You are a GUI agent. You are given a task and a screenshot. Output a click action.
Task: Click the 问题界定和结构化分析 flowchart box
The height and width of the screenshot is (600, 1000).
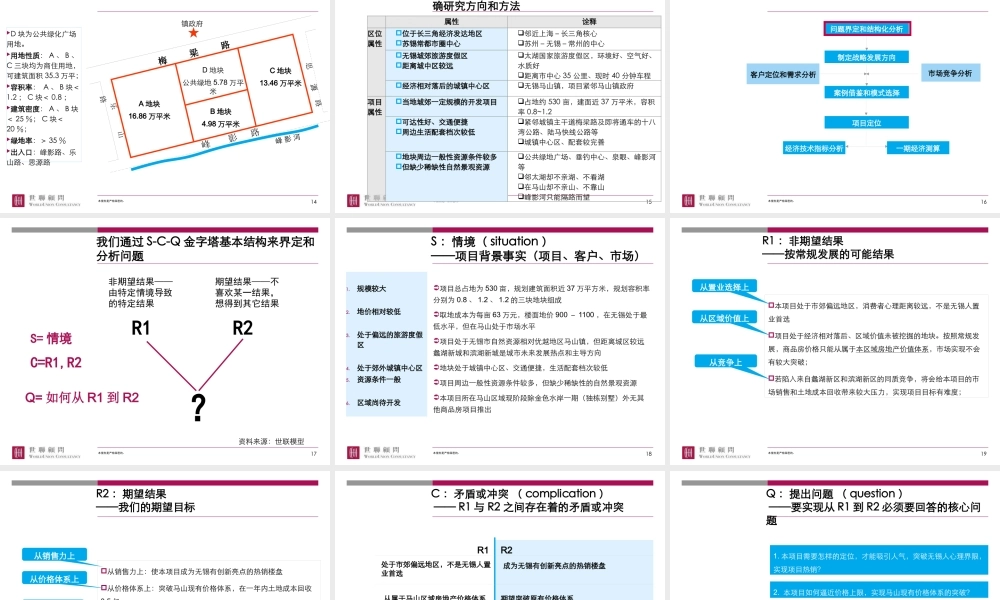click(x=867, y=29)
